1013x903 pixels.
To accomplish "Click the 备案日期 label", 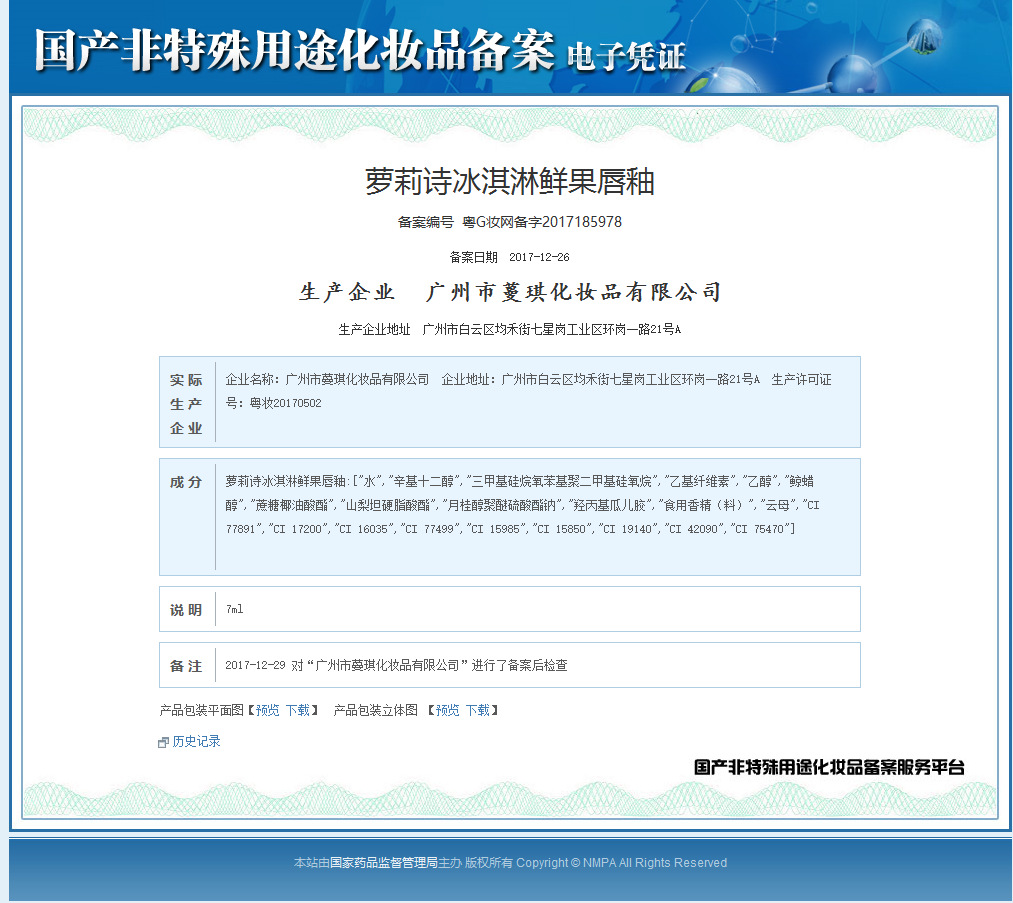I will pos(474,257).
